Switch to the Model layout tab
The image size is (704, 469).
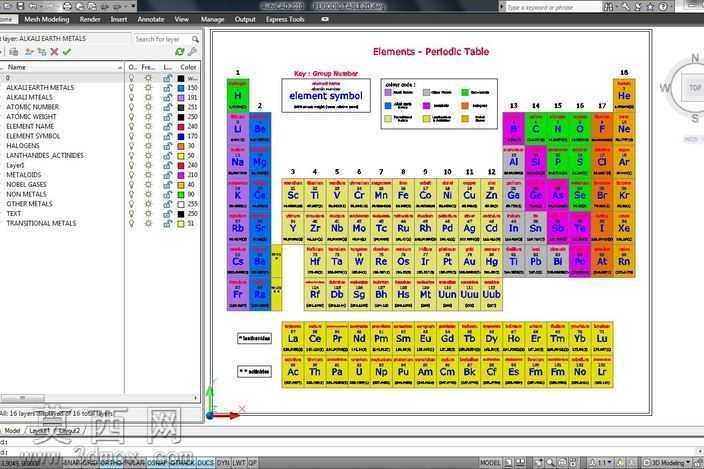click(x=13, y=430)
